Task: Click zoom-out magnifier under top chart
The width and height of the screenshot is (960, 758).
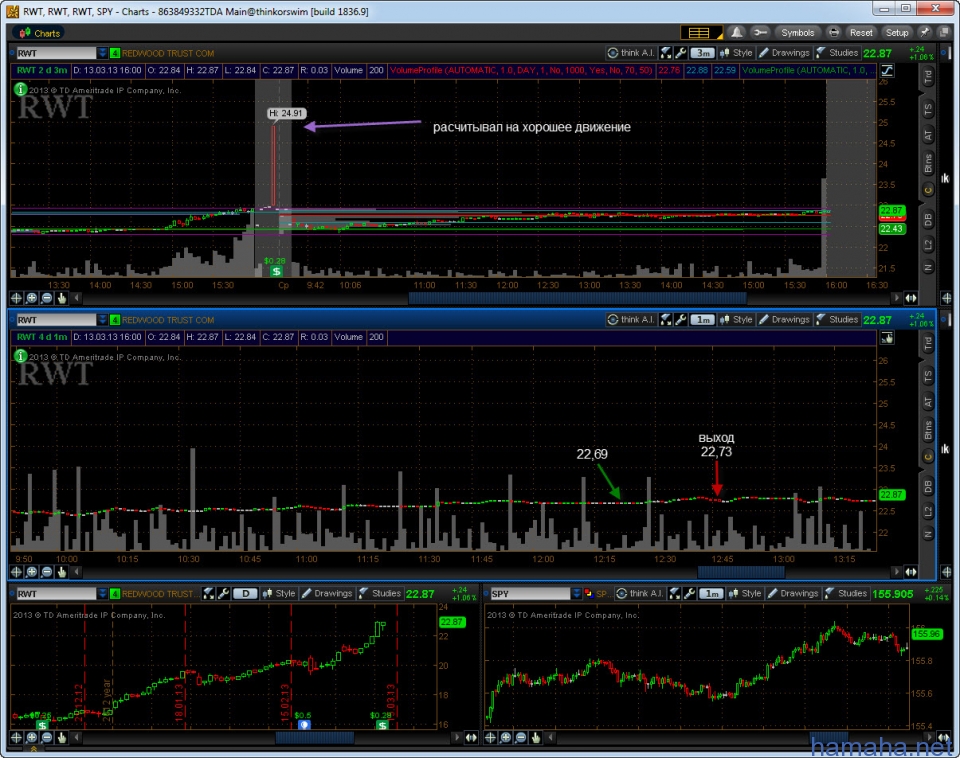Action: coord(47,298)
